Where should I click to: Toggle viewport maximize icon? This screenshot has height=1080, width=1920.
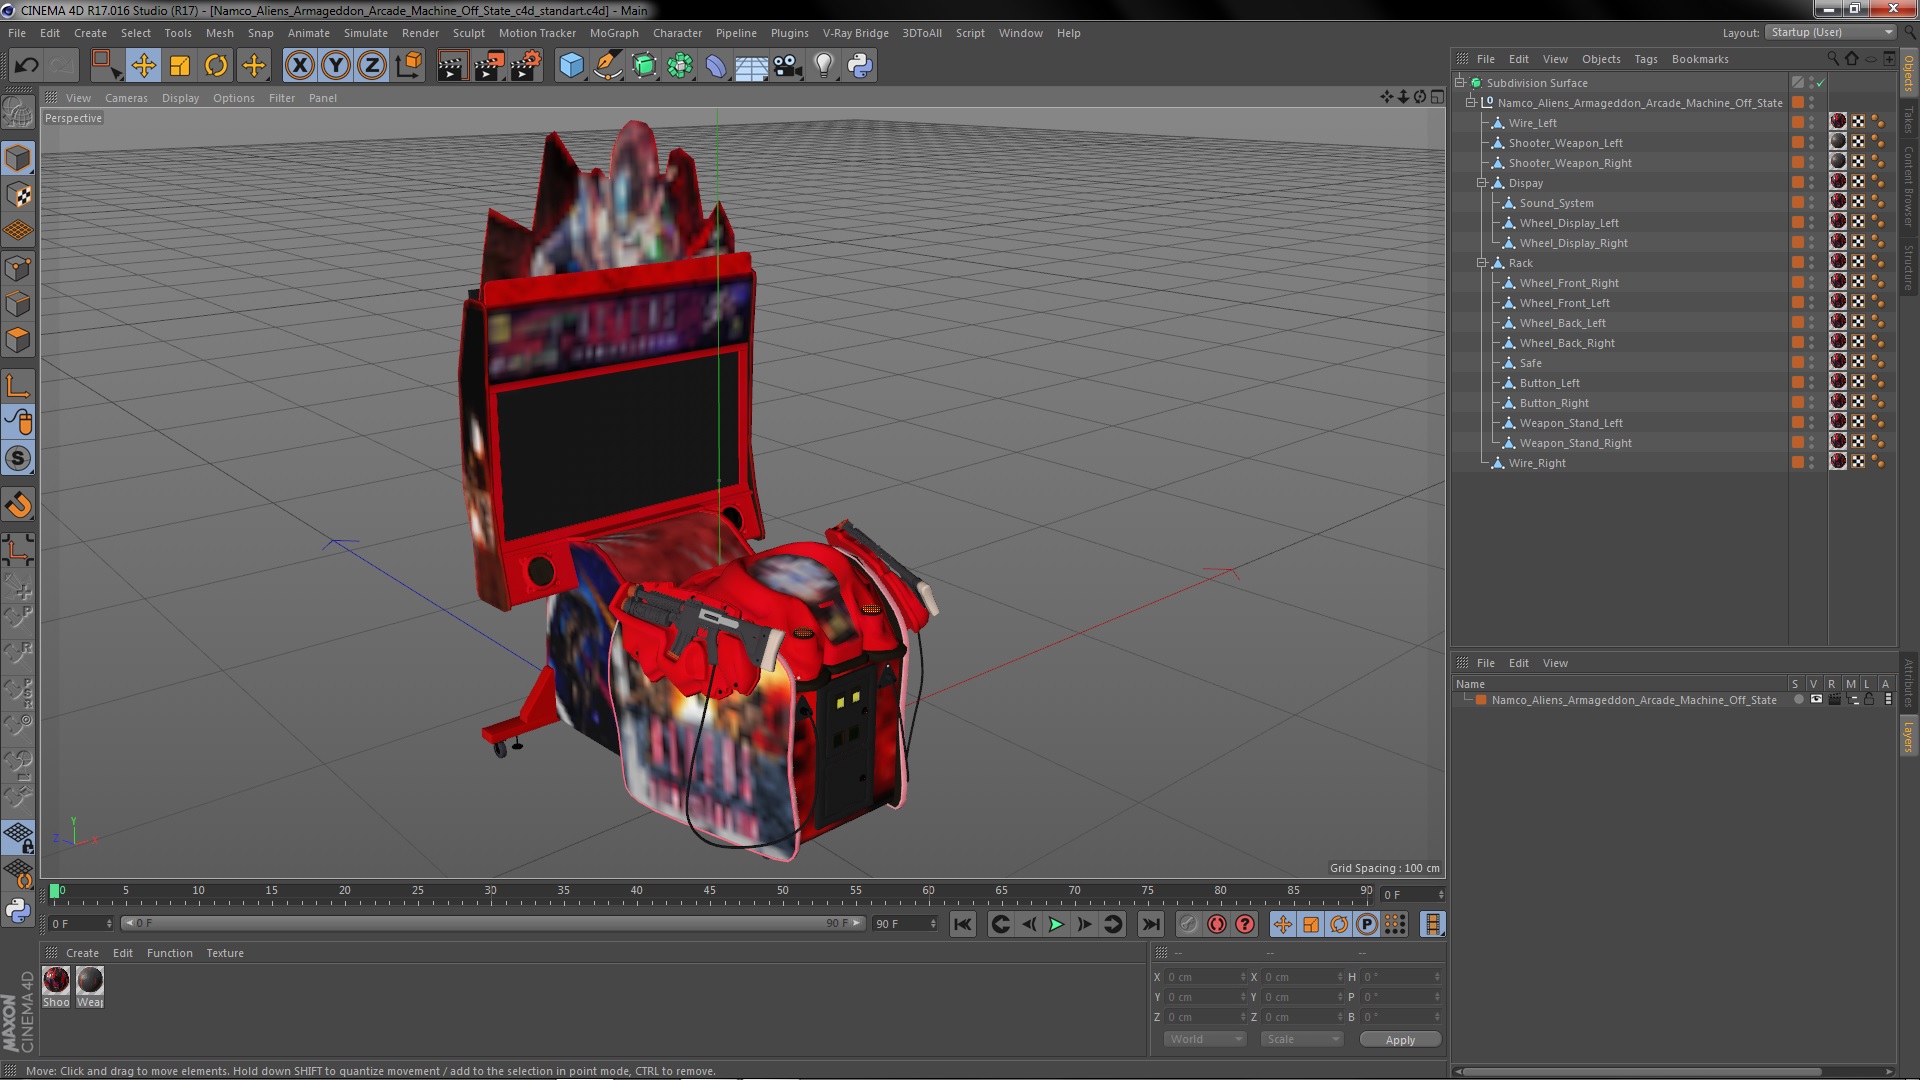coord(1437,97)
